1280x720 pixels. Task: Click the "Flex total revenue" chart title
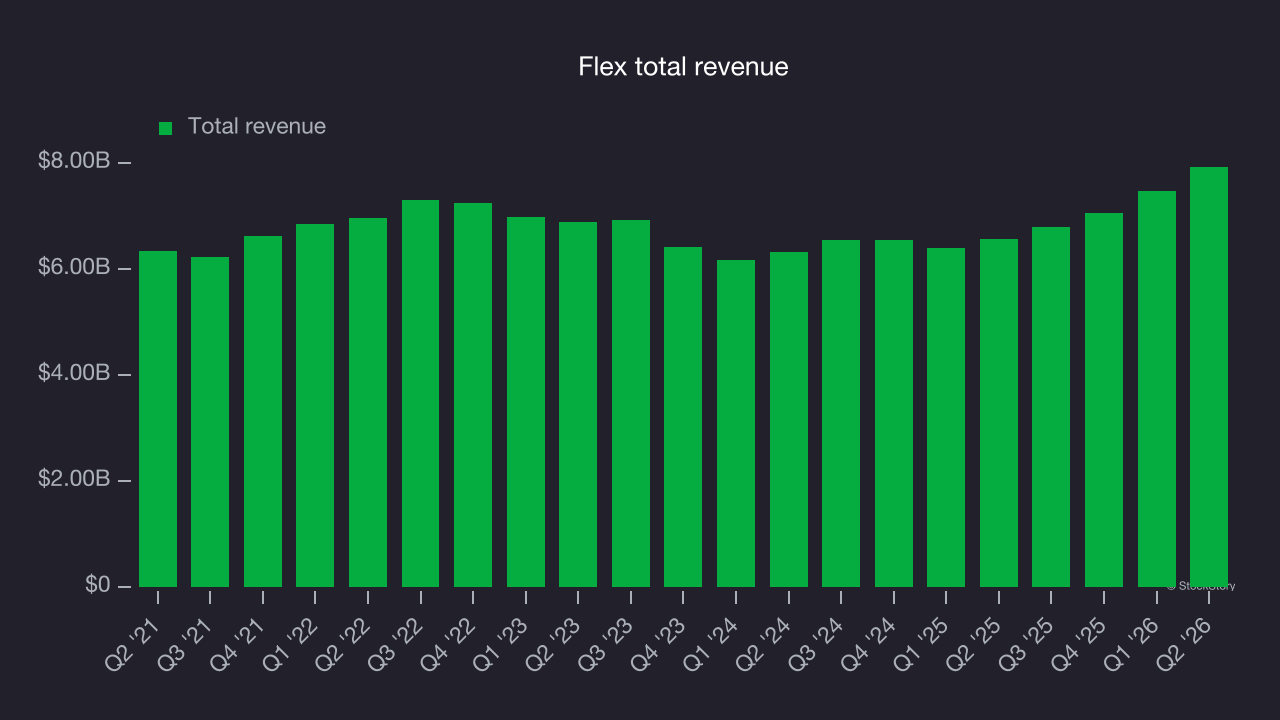pyautogui.click(x=684, y=67)
